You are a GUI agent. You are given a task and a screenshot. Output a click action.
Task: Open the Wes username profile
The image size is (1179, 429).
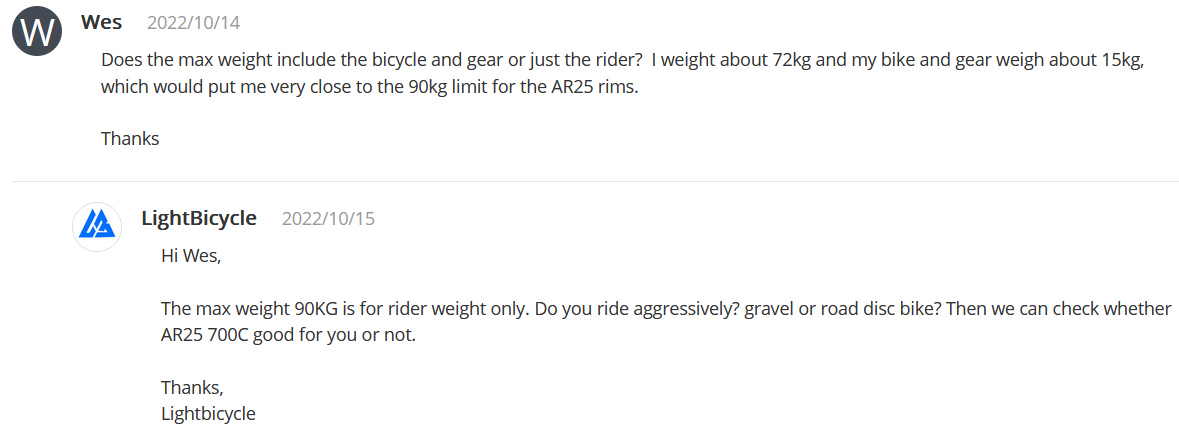point(101,21)
